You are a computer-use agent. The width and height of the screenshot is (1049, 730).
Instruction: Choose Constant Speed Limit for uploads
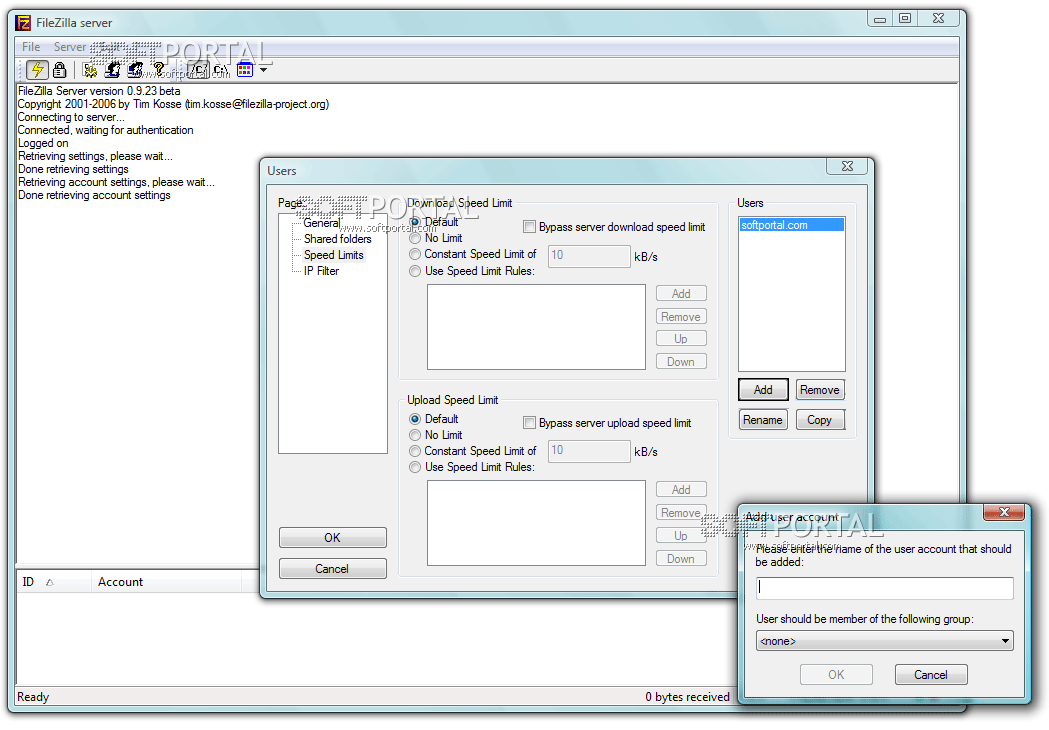point(415,451)
